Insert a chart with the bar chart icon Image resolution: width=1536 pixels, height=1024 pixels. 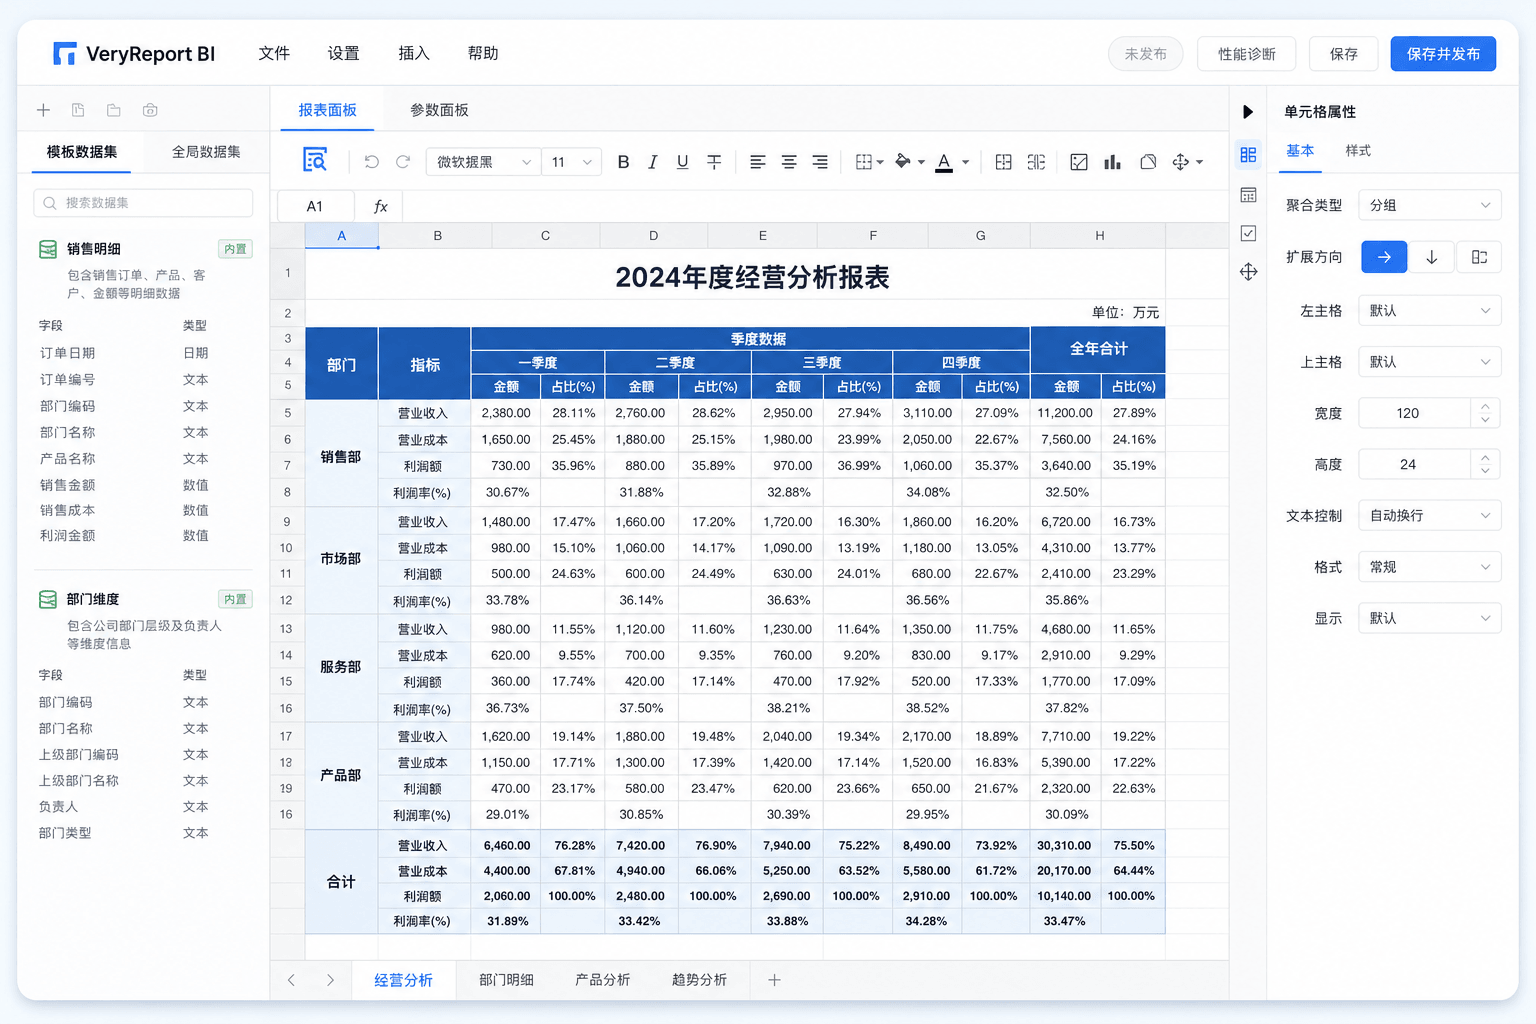point(1112,161)
